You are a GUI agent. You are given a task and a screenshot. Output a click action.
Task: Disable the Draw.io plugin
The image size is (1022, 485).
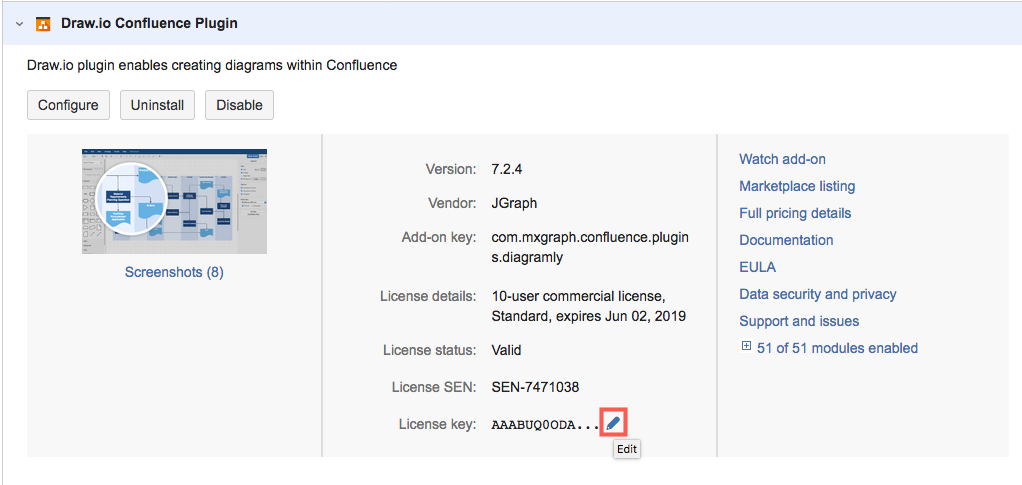pyautogui.click(x=239, y=105)
